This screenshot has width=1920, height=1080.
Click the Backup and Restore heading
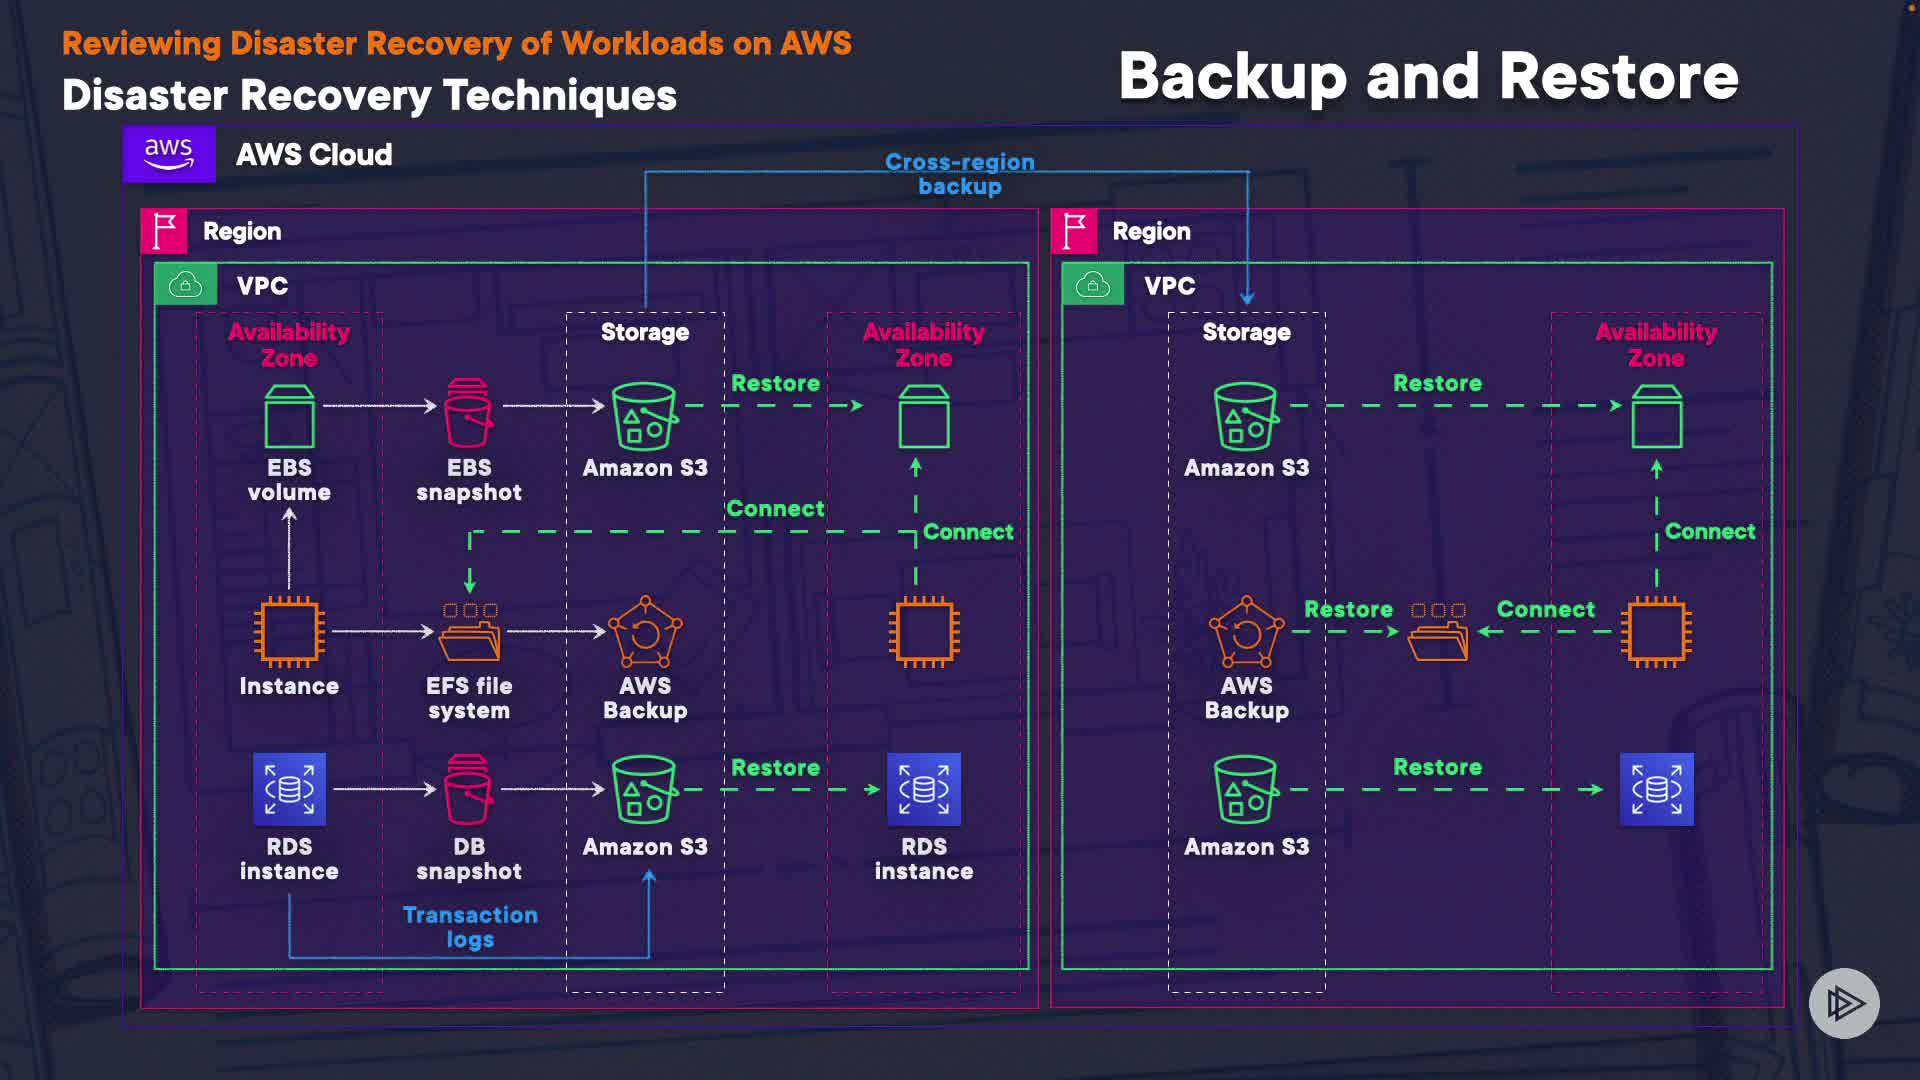(x=1428, y=76)
